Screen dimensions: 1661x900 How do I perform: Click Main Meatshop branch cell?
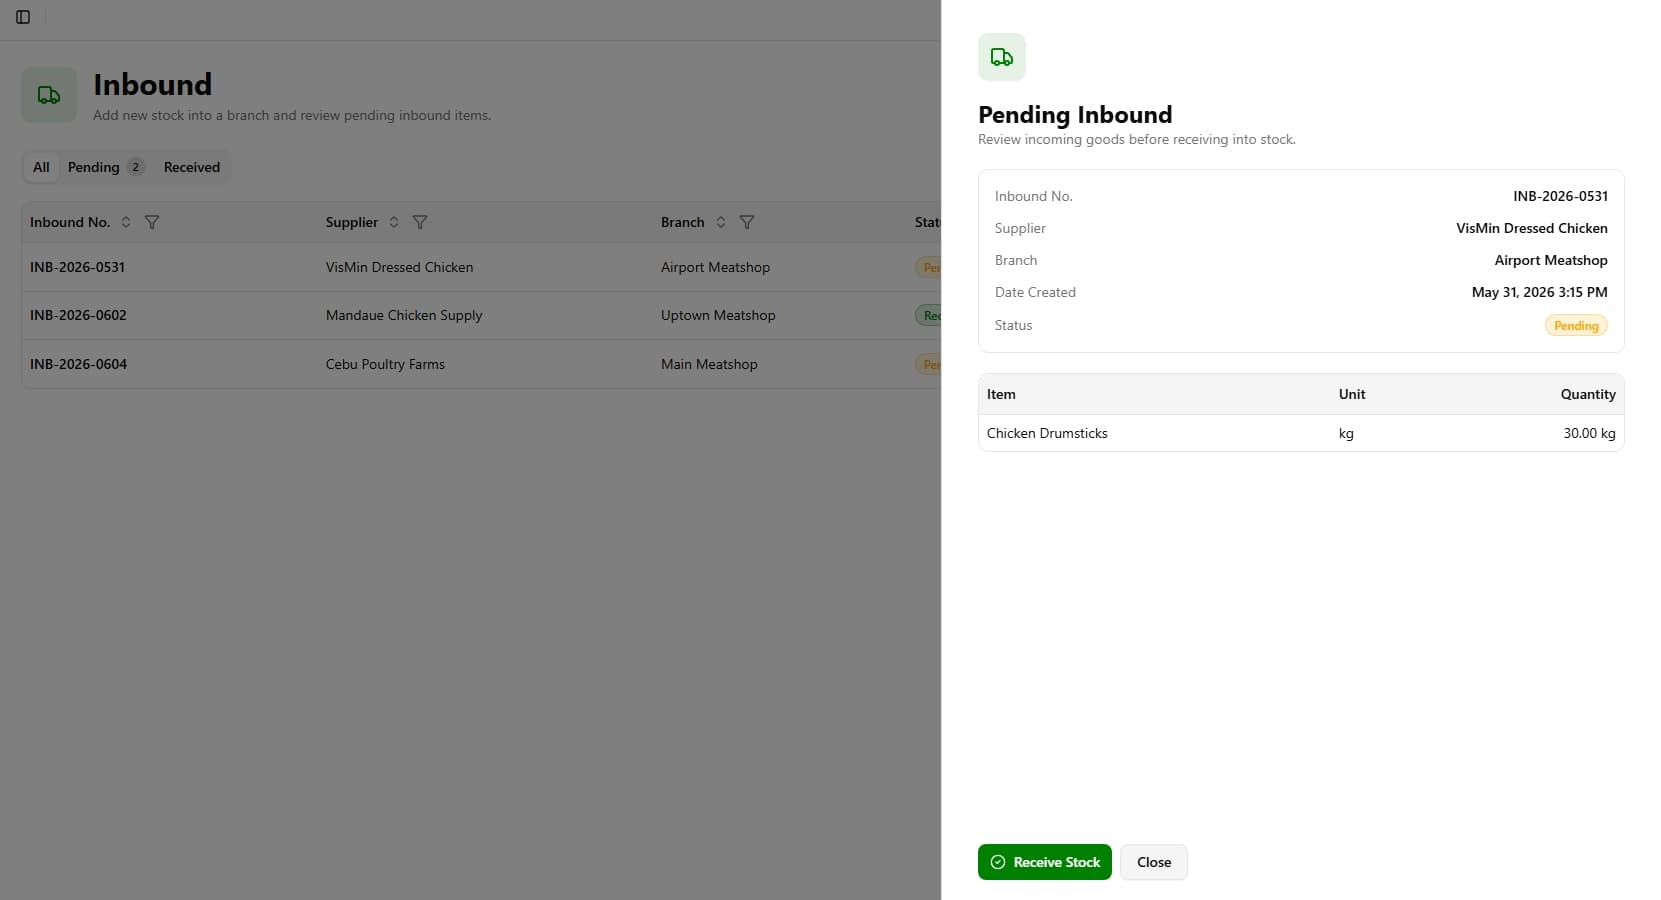709,364
